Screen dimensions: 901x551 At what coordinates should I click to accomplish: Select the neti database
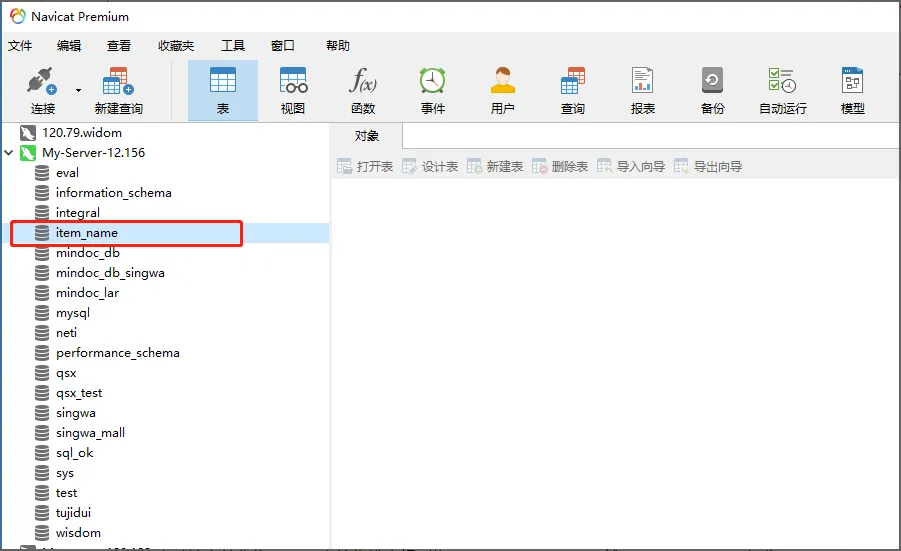(66, 333)
